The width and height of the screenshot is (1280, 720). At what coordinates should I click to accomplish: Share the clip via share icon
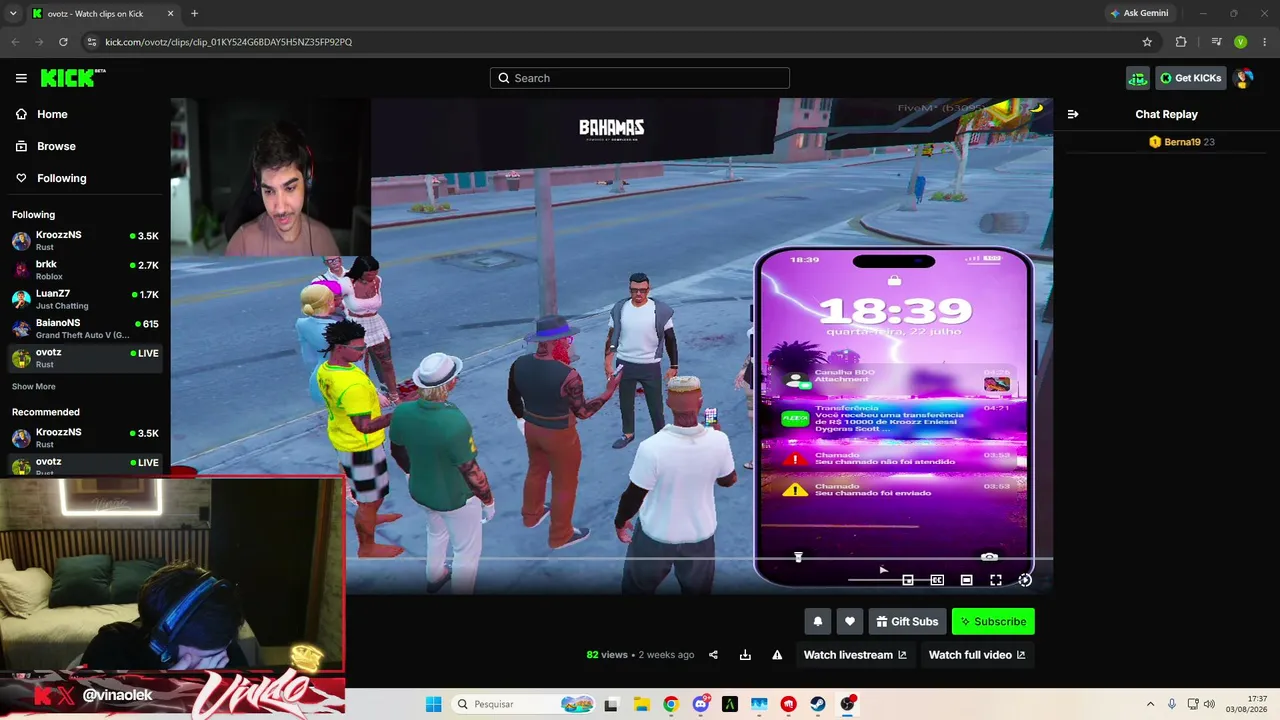click(x=713, y=655)
